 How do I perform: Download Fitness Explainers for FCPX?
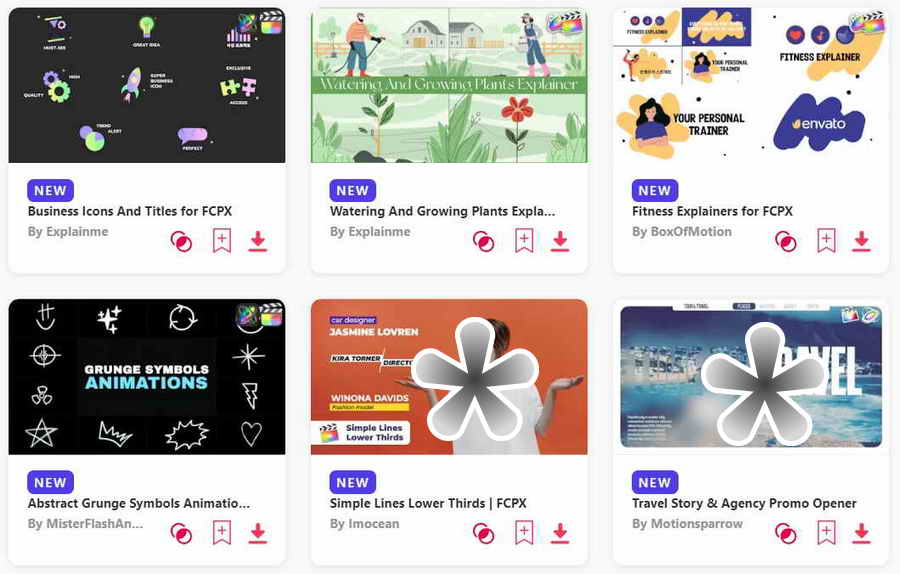tap(861, 241)
